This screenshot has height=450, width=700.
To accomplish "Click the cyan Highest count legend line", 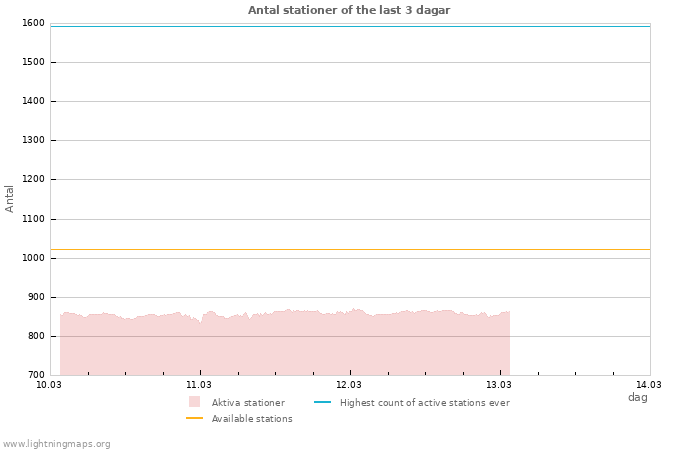I will 322,402.
